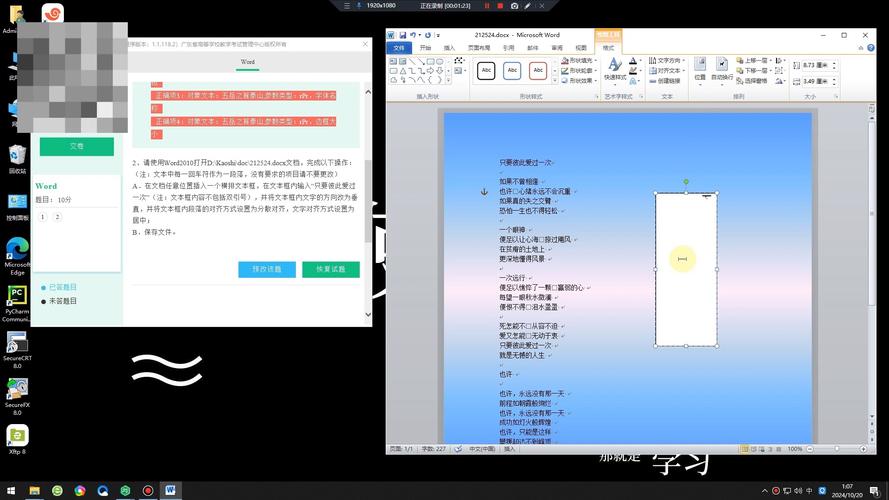Screen dimensions: 889x500
Task: Expand the Text Direction (文字方向) dropdown
Action: tap(668, 60)
